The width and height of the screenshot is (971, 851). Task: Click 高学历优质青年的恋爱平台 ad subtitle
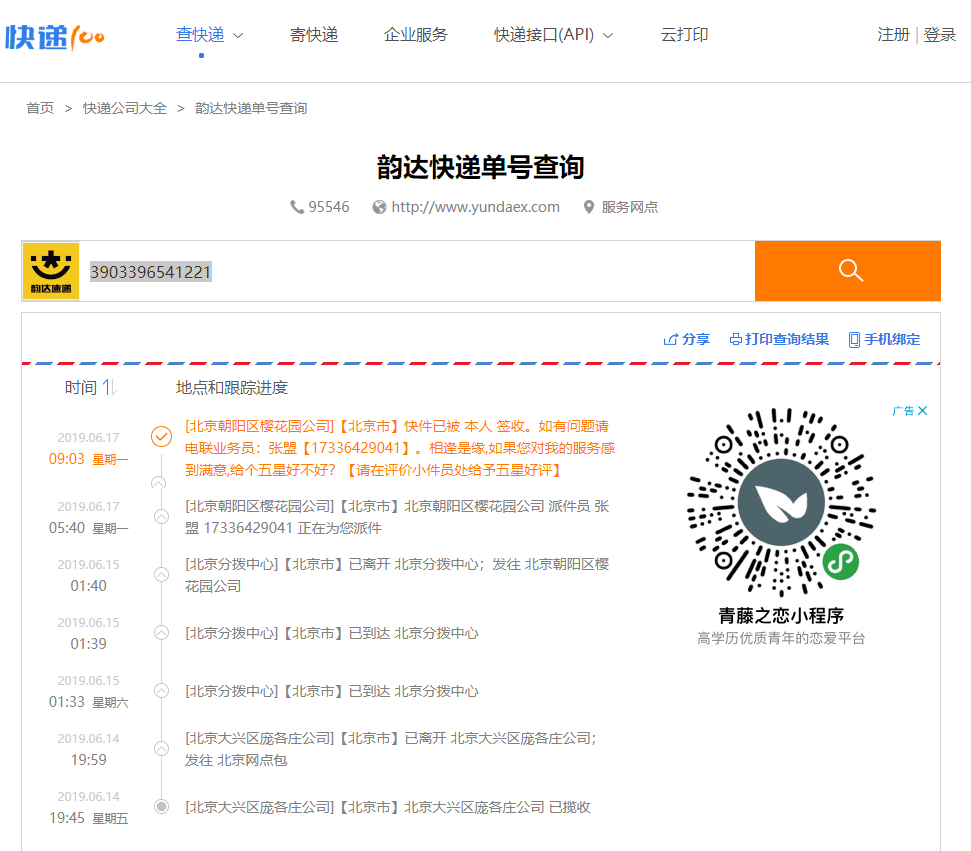(x=781, y=639)
